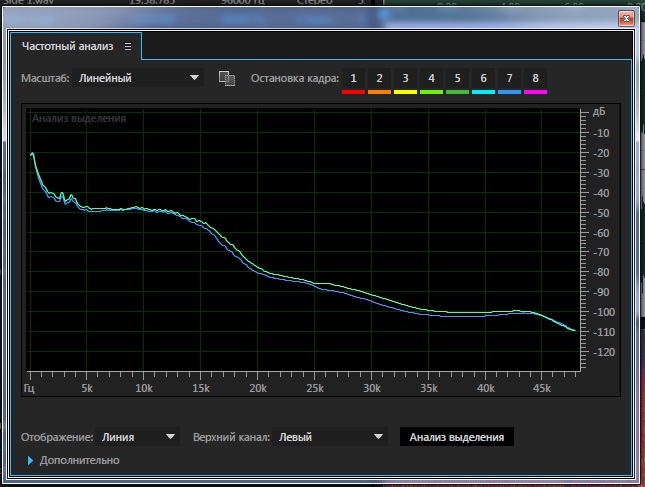Expand the Верхний канал dropdown showing Левый
Screen dimensions: 645x487
click(329, 437)
